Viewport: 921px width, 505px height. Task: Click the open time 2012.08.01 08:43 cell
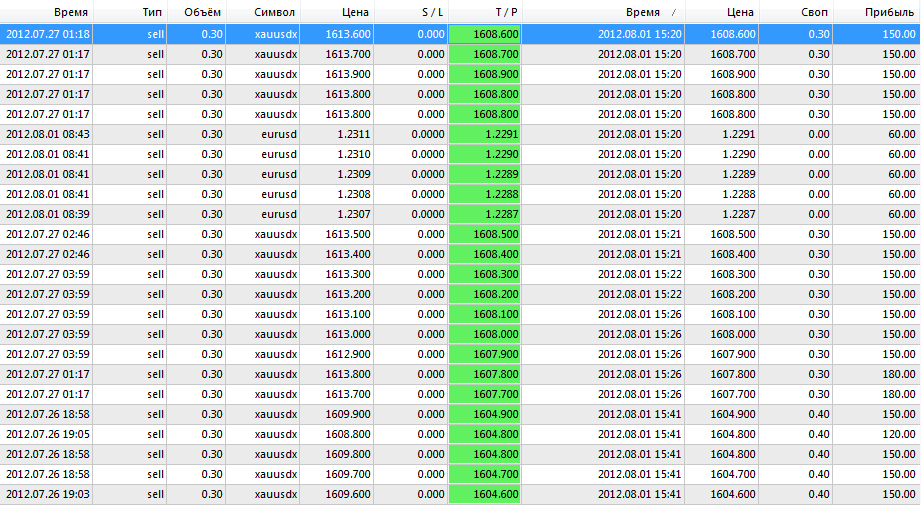46,134
